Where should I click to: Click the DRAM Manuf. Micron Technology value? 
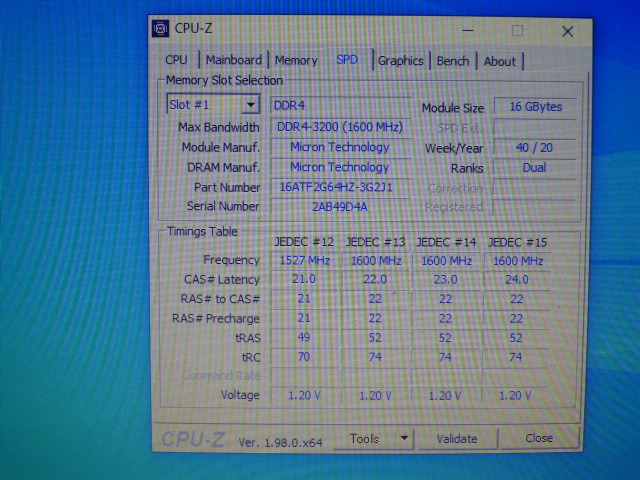point(340,167)
